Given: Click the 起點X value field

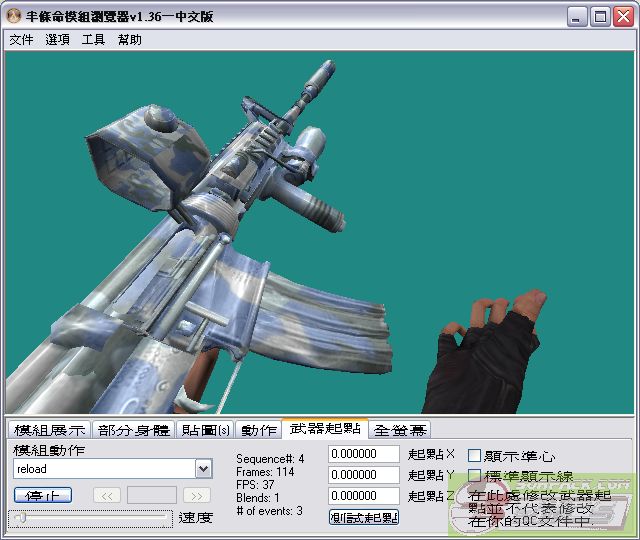Looking at the screenshot, I should 363,454.
